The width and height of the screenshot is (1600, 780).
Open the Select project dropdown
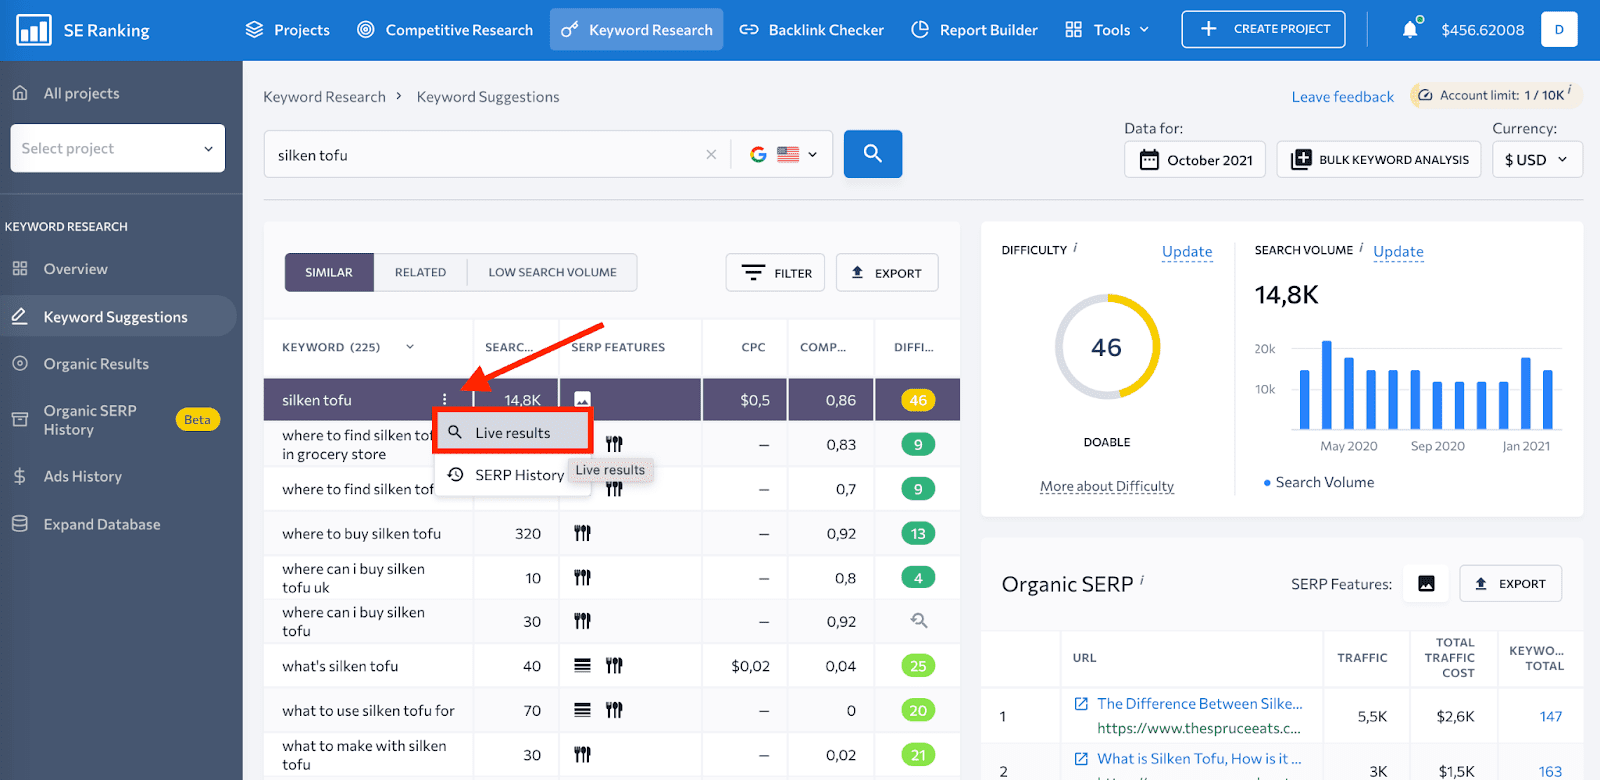118,148
